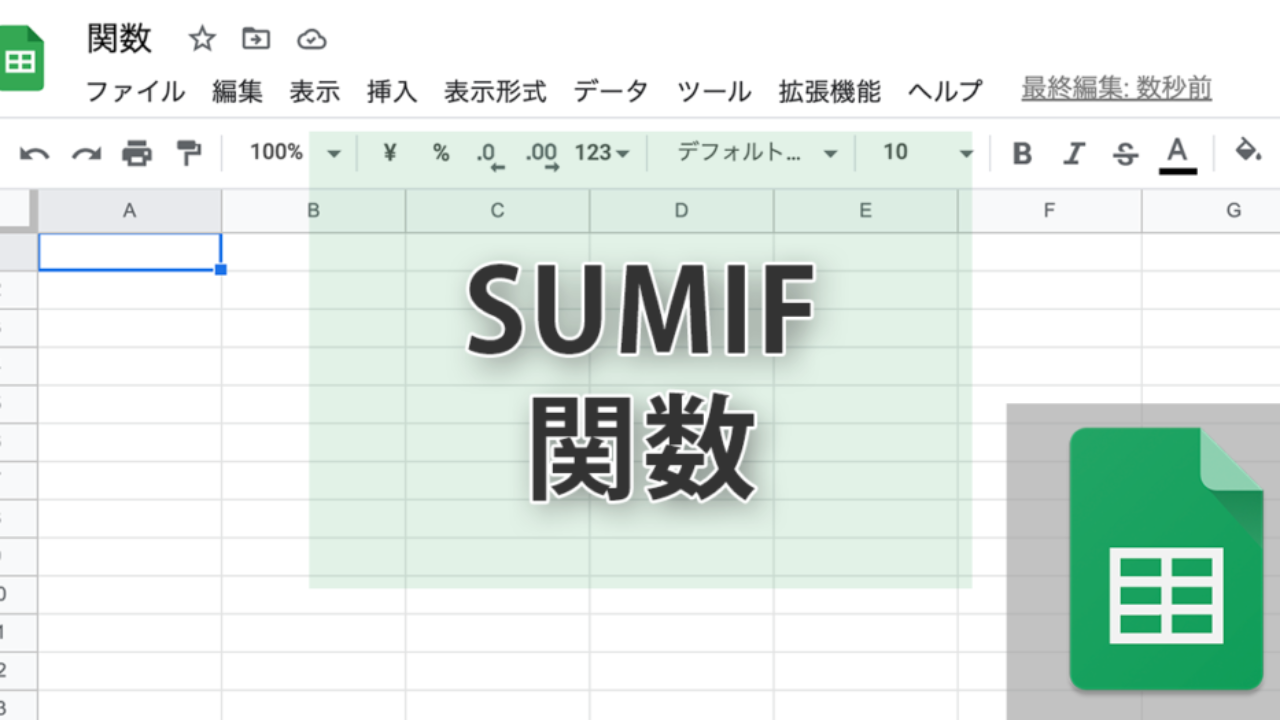
Task: Decrease decimal places
Action: [490, 154]
